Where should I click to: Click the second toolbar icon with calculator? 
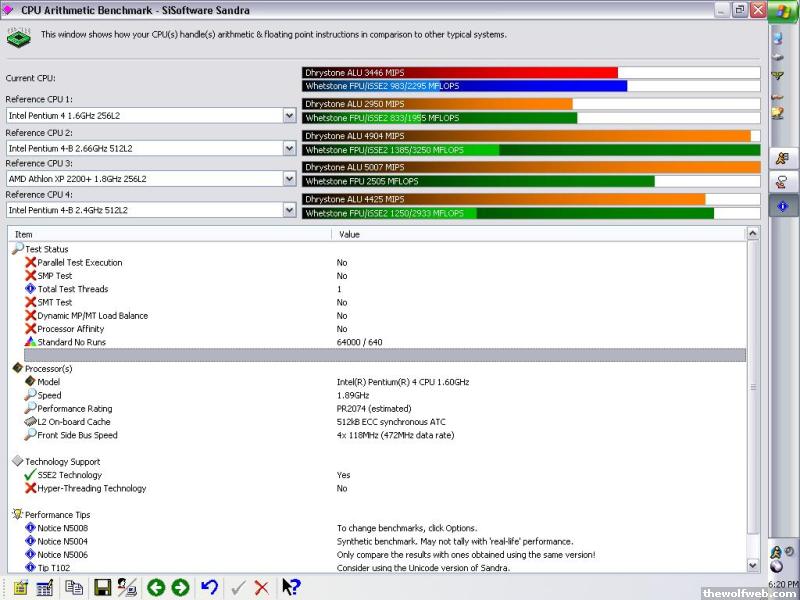tap(45, 588)
